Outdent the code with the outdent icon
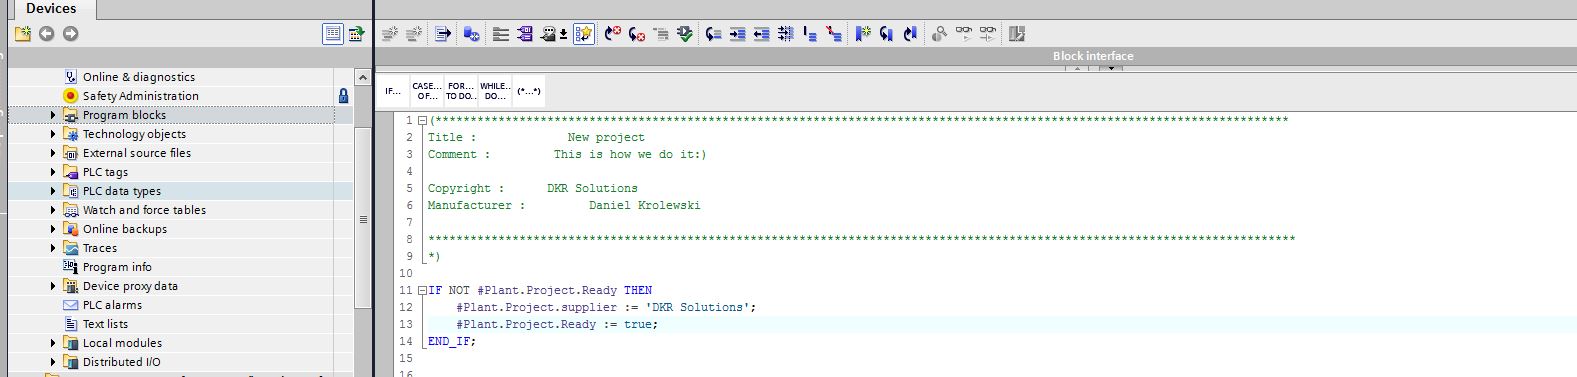This screenshot has height=377, width=1577. click(762, 34)
